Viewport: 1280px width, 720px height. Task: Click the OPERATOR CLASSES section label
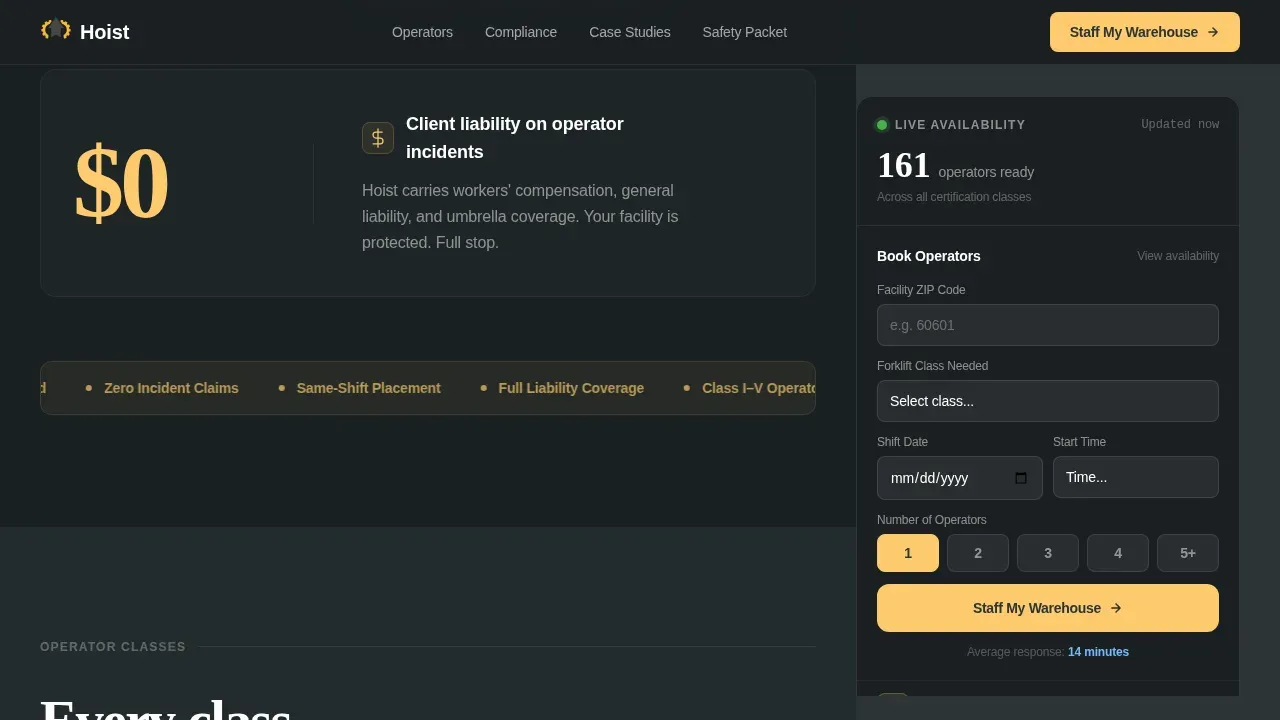113,647
